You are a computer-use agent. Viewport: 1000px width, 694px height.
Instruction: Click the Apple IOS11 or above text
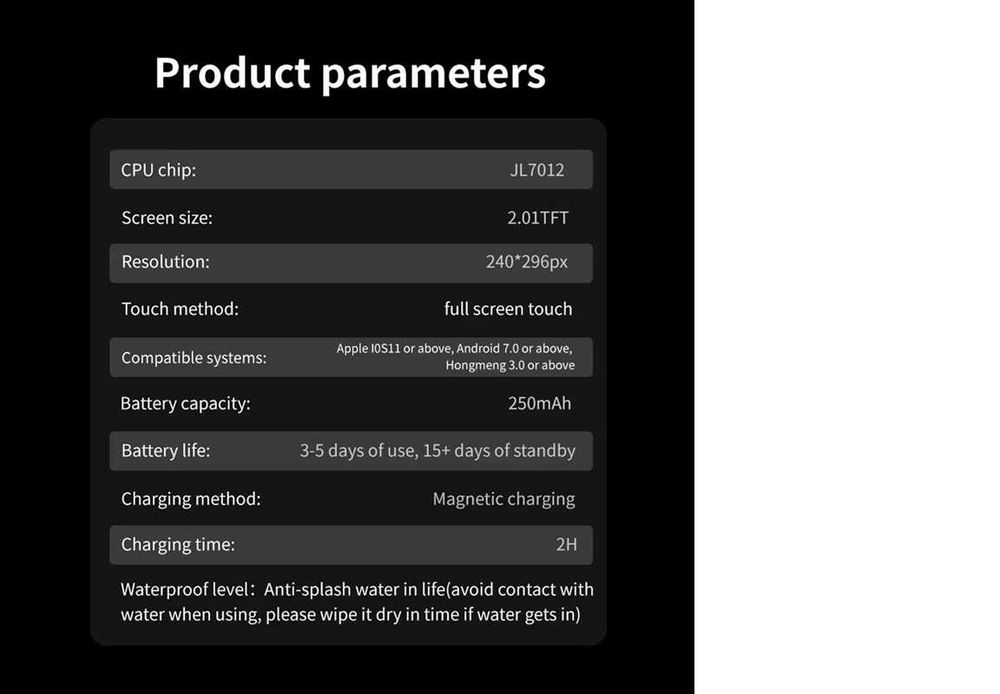click(393, 349)
